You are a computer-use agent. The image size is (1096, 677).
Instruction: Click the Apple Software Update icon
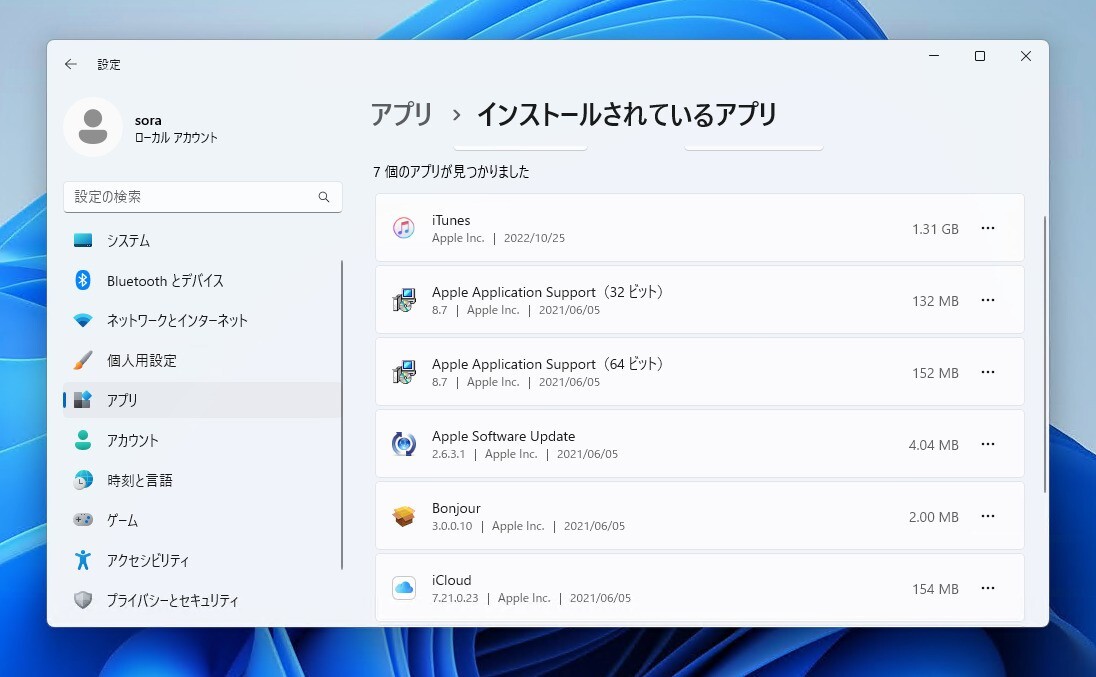[x=404, y=444]
